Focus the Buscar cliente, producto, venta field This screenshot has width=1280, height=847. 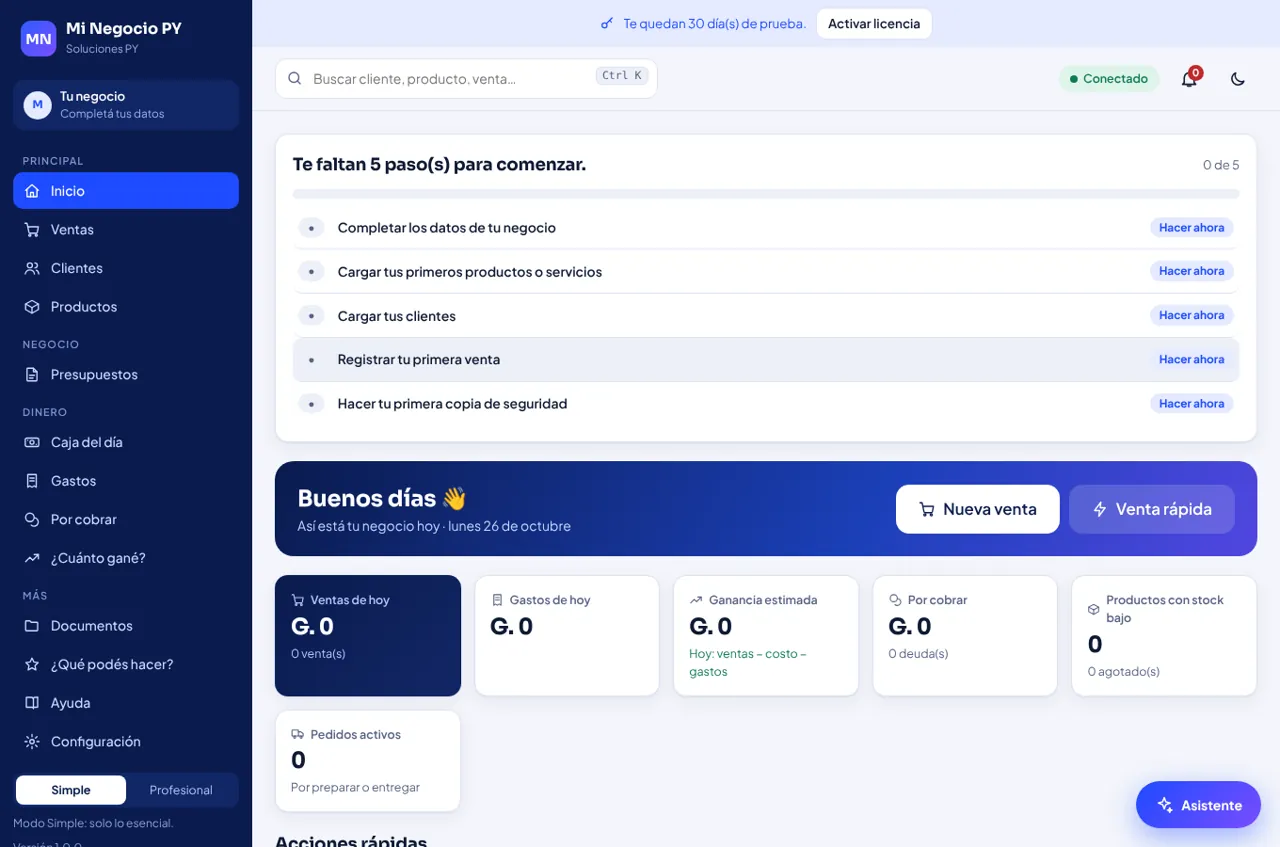coord(466,78)
